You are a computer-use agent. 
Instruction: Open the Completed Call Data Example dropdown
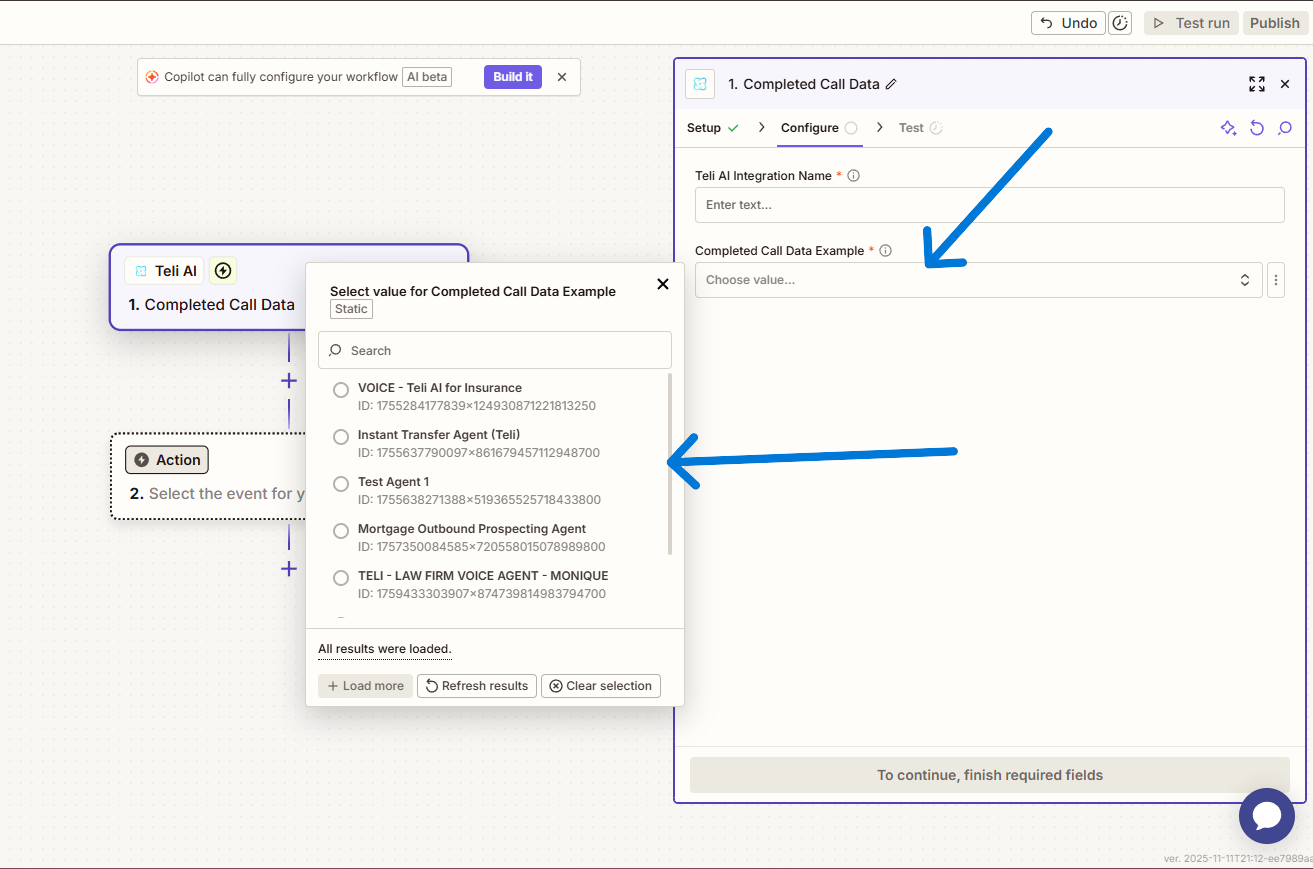tap(979, 280)
